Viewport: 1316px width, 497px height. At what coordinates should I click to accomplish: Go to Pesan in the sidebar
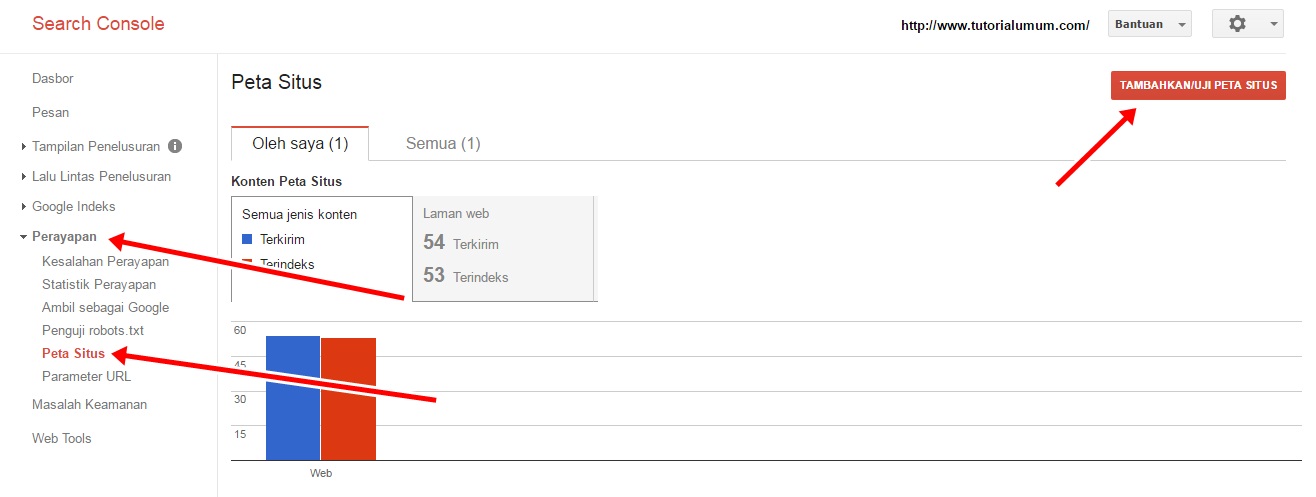pos(51,112)
